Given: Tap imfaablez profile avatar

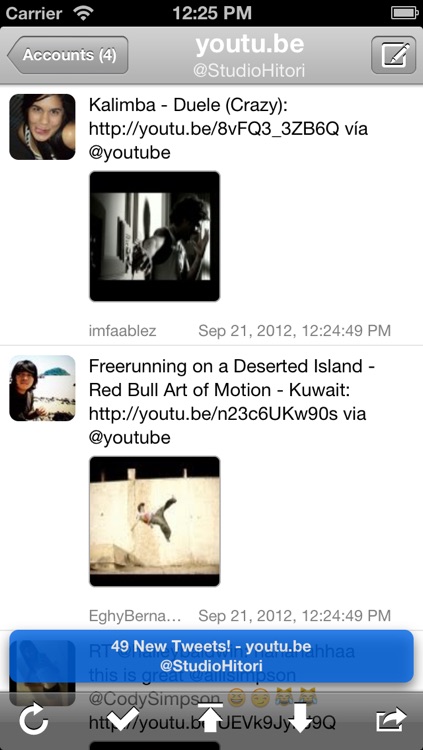Looking at the screenshot, I should (x=42, y=127).
